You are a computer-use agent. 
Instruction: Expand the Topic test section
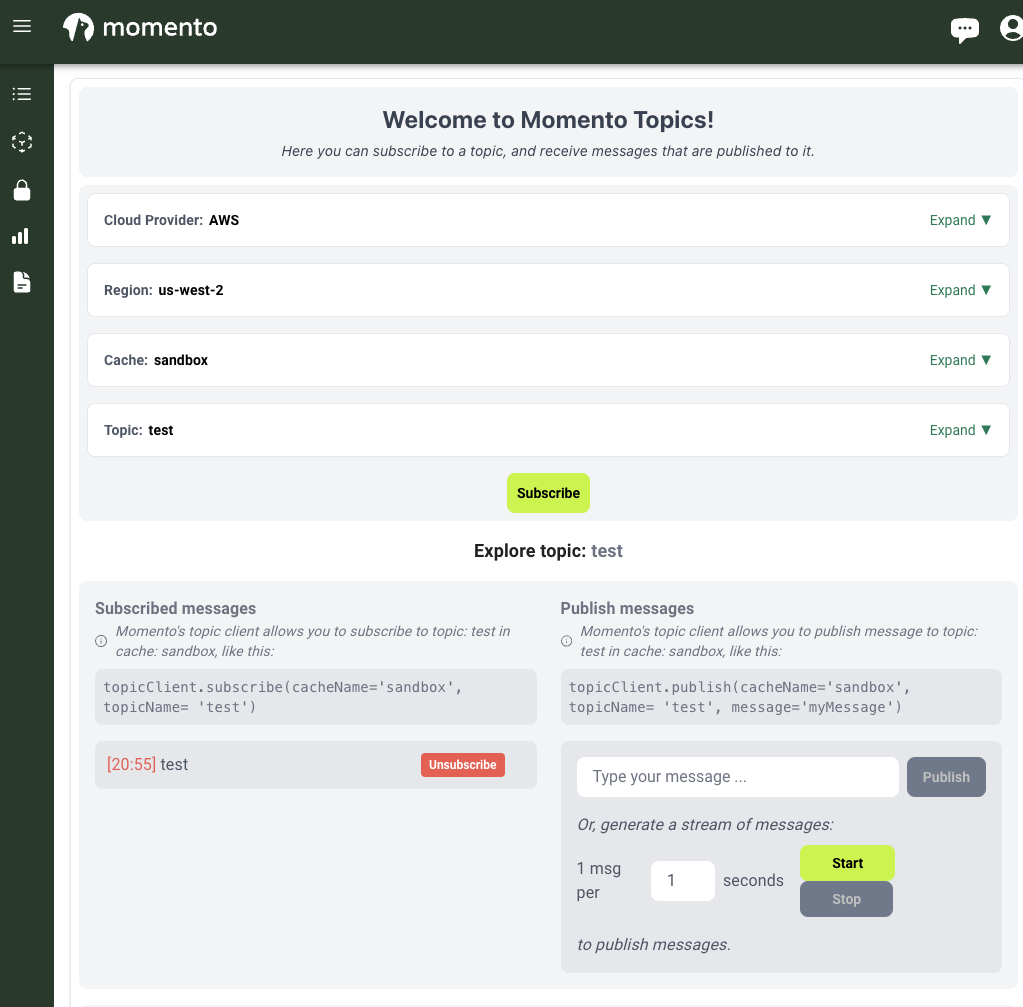[960, 430]
